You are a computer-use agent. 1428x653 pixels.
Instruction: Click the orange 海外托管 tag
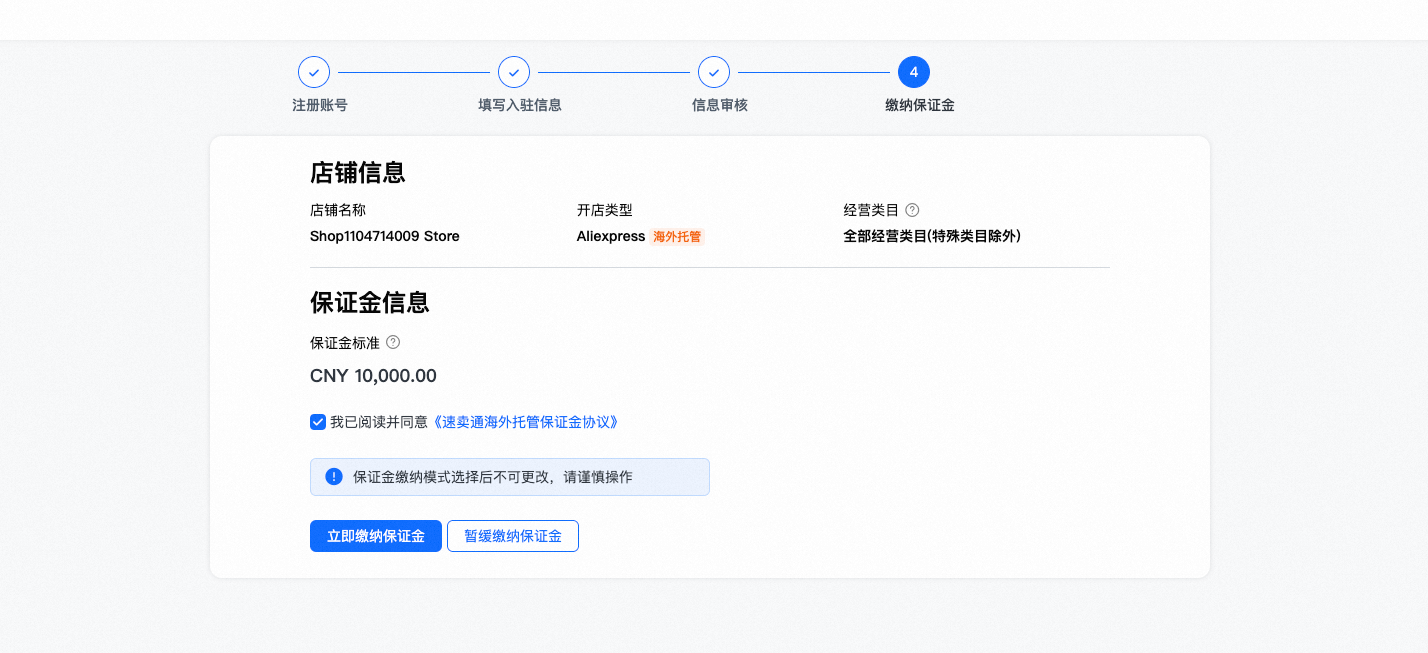[x=678, y=237]
